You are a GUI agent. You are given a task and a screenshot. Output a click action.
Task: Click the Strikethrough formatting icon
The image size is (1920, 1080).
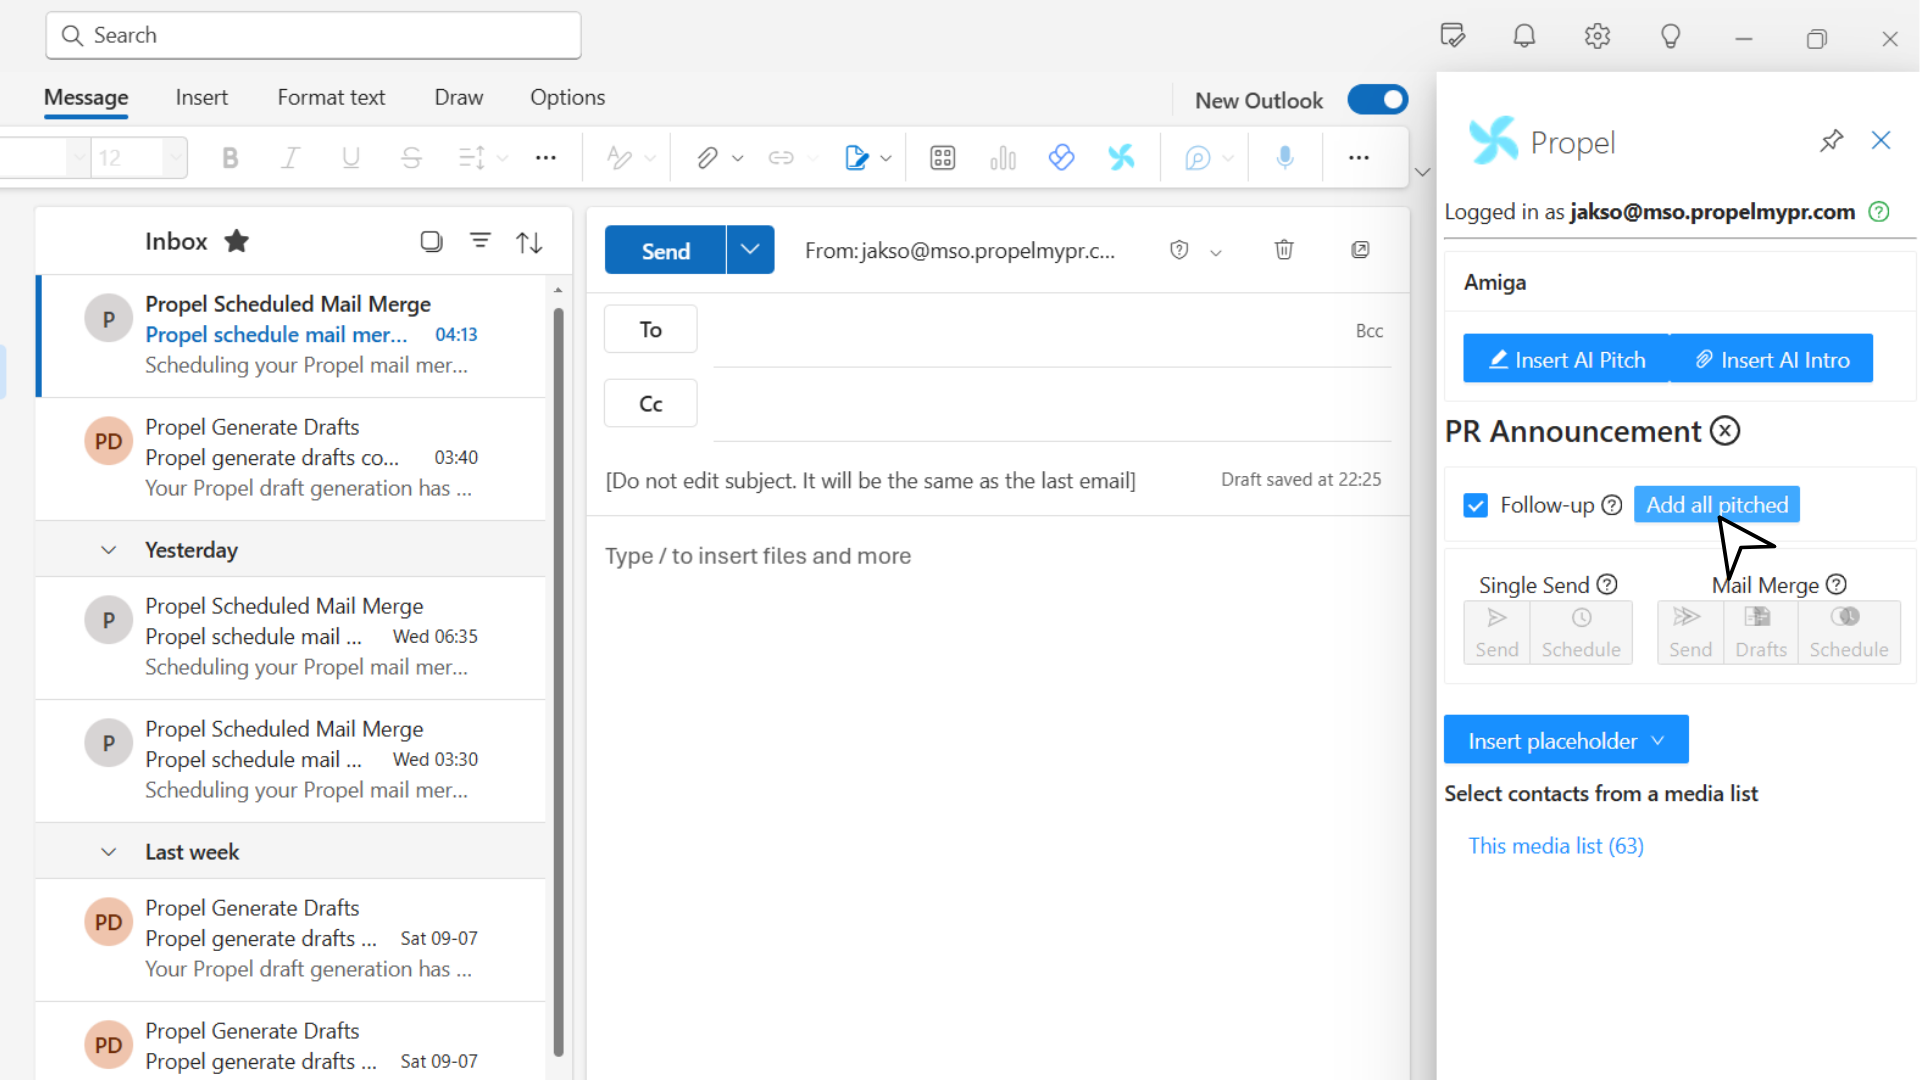pyautogui.click(x=411, y=158)
